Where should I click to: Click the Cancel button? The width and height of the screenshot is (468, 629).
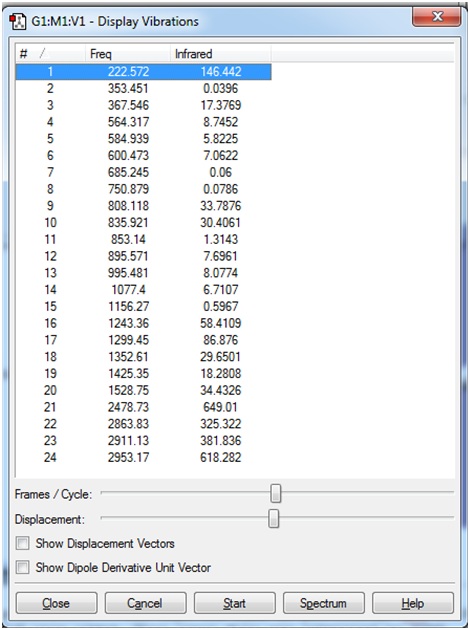[x=146, y=603]
